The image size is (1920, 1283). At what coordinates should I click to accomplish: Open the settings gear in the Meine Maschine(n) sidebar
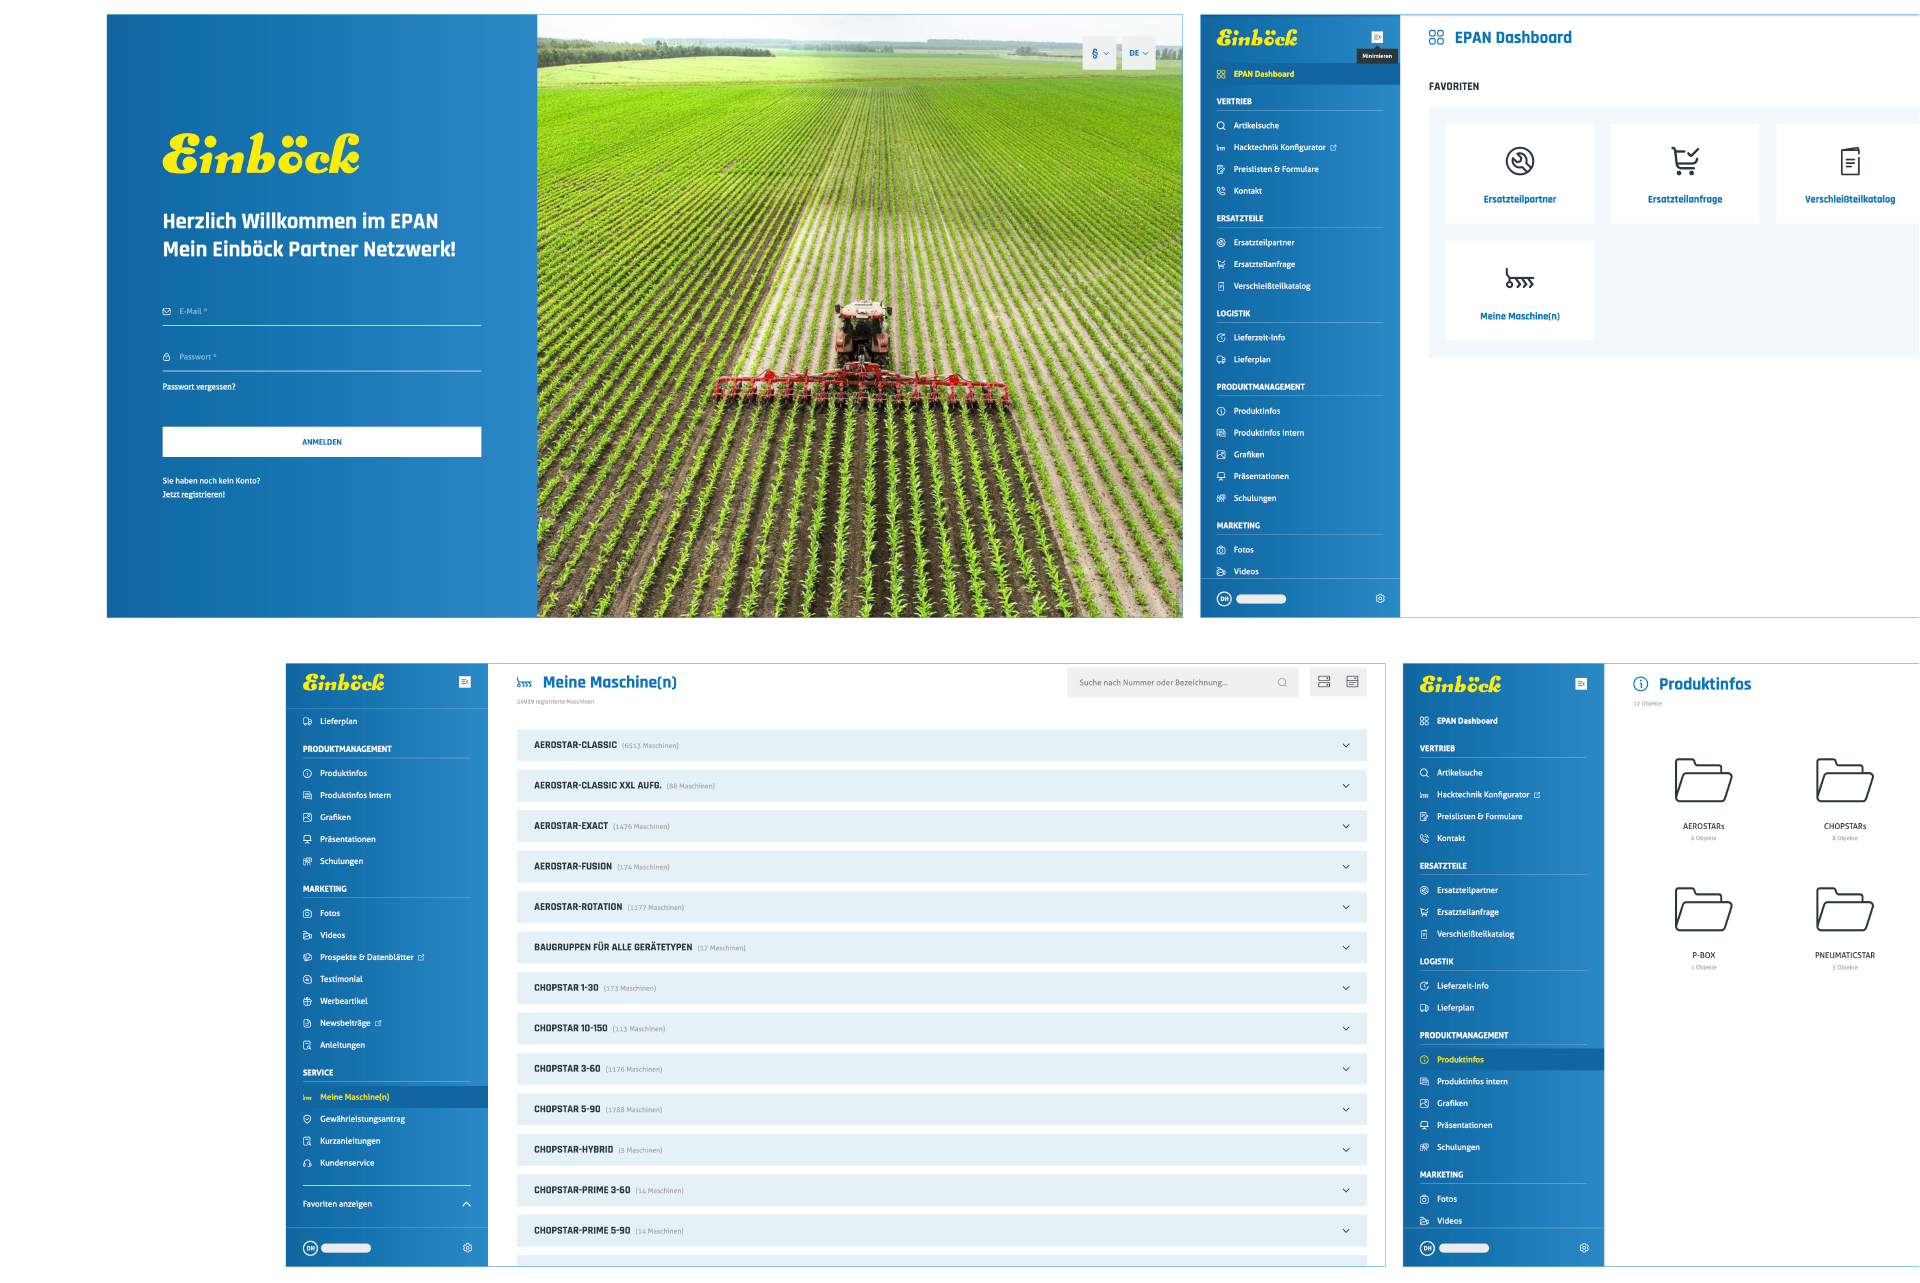coord(467,1248)
